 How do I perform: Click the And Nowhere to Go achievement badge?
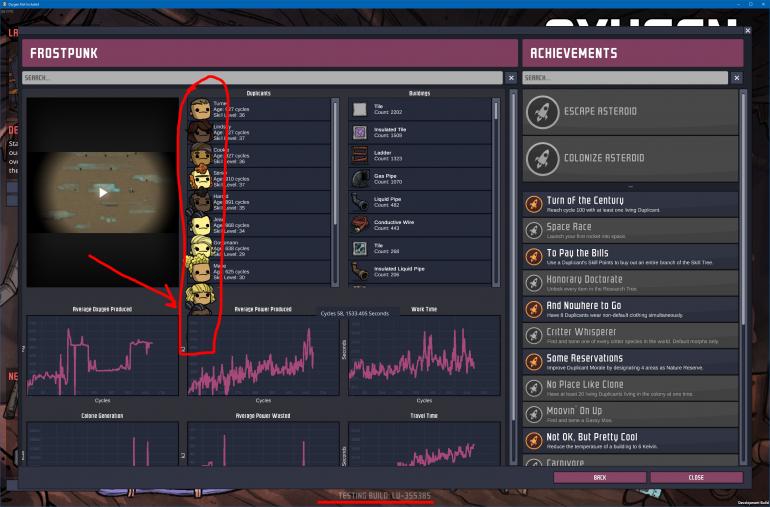point(533,309)
